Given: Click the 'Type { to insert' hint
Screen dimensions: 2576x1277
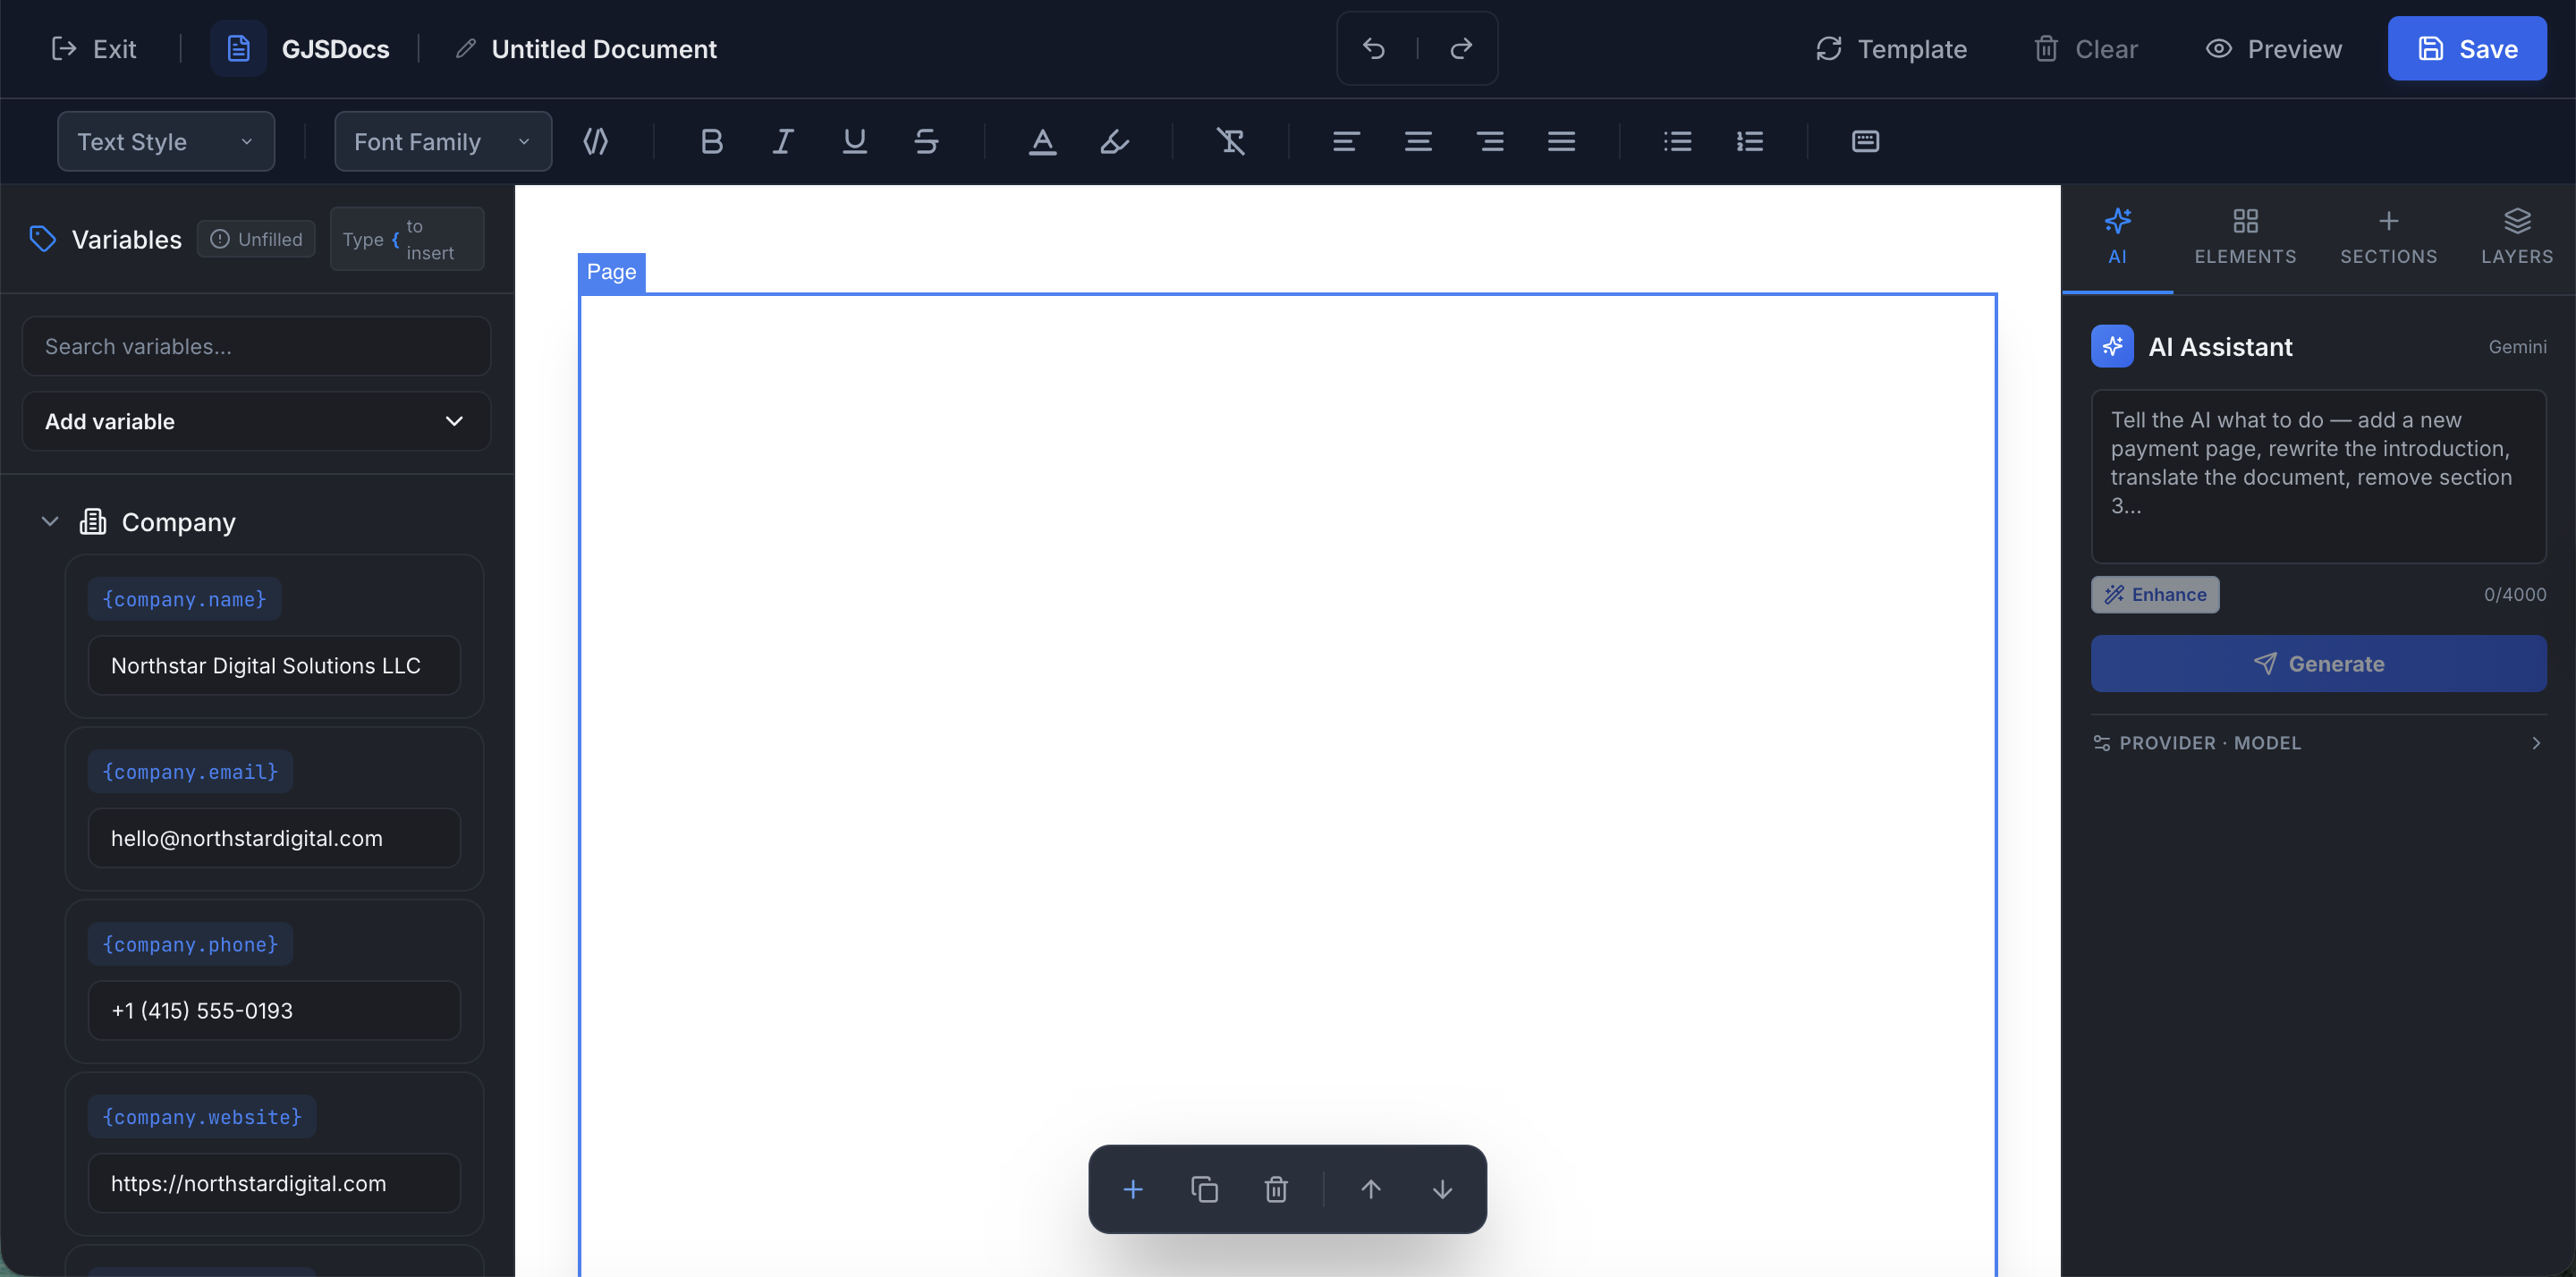Looking at the screenshot, I should [407, 239].
